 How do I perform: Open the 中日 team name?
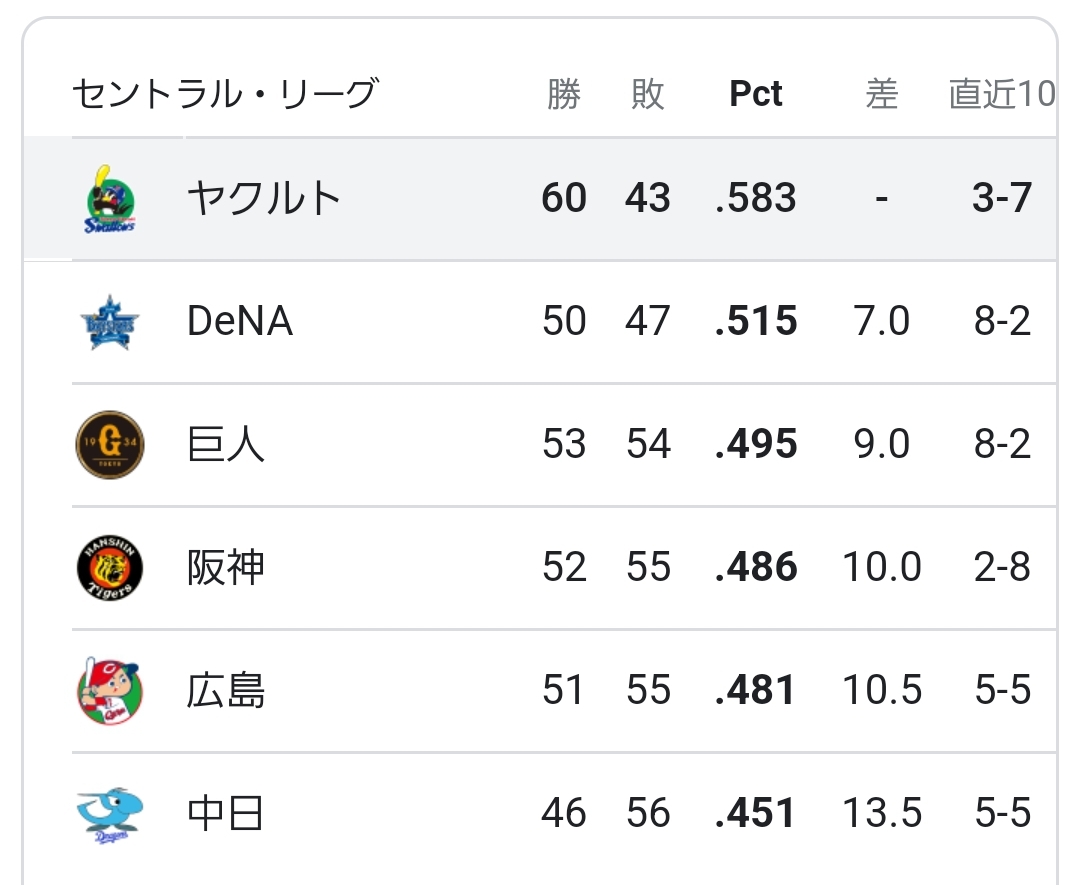pyautogui.click(x=226, y=814)
